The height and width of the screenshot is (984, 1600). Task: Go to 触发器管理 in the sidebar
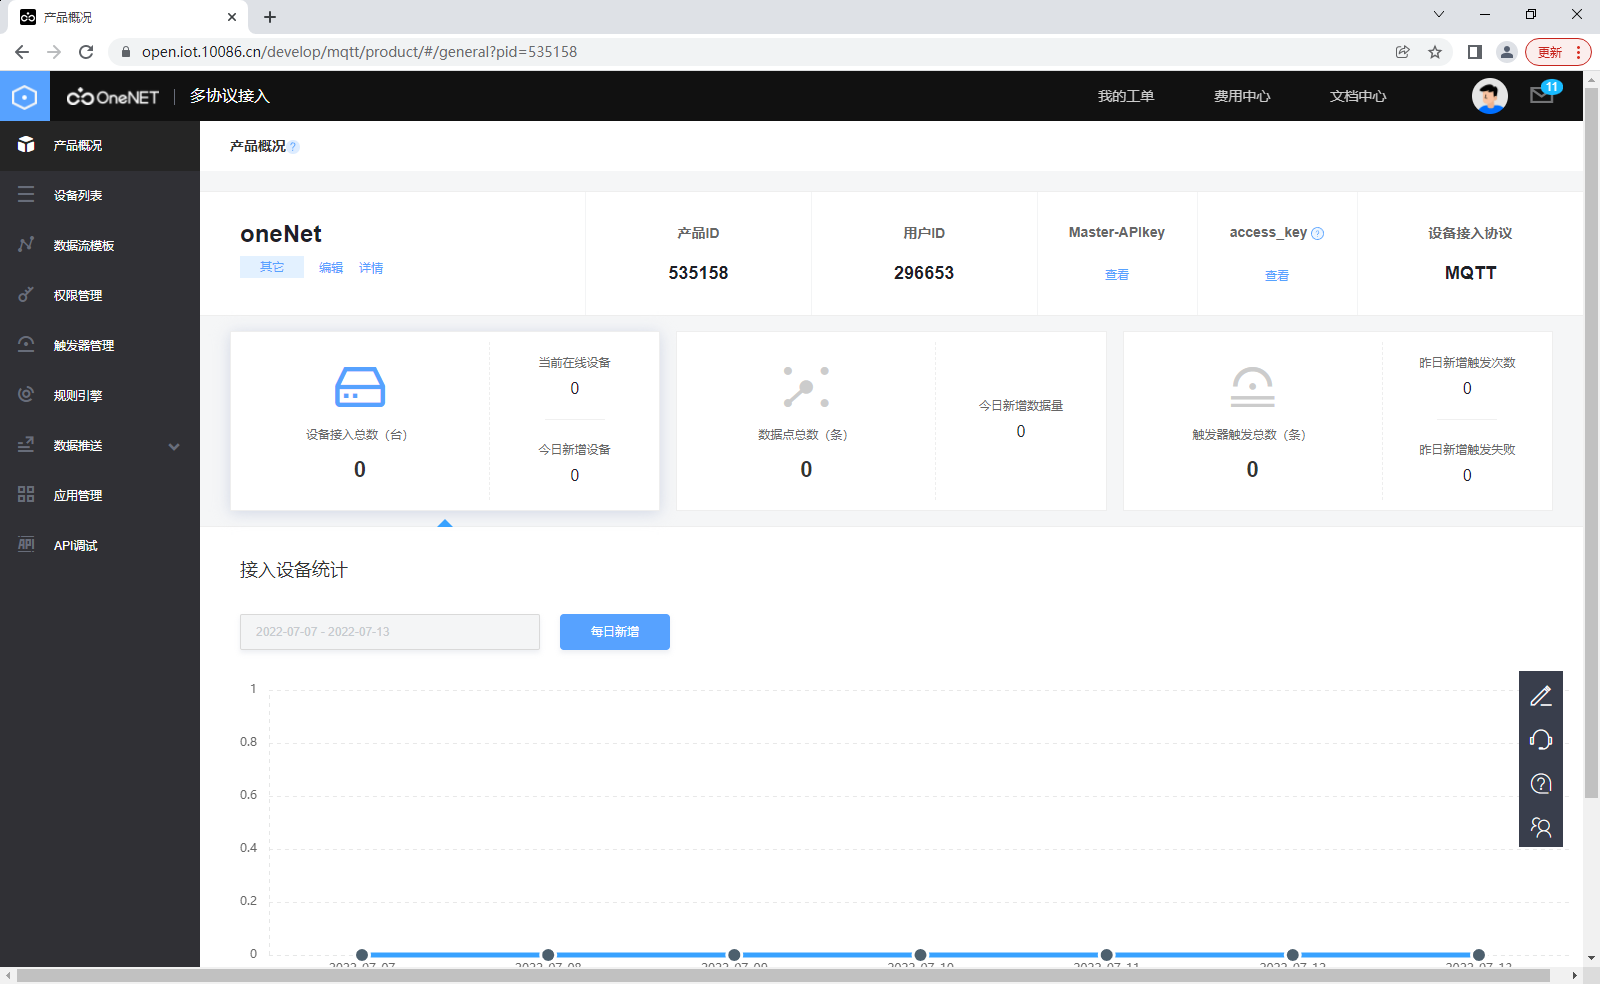point(84,346)
